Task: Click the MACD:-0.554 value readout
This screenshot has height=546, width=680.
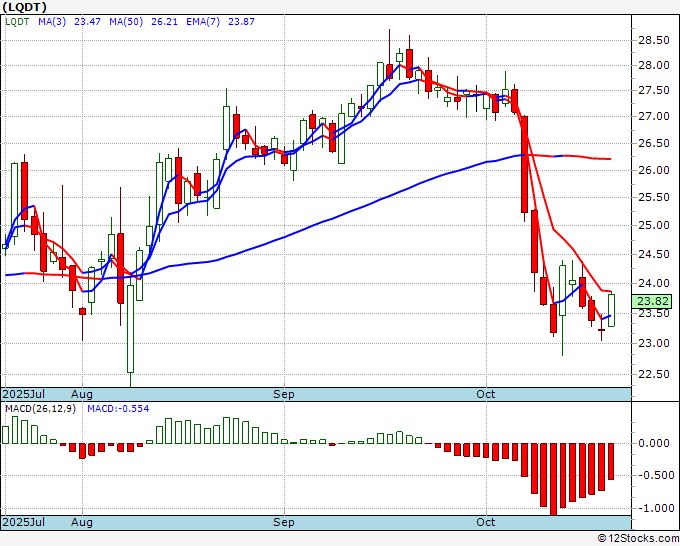Action: click(x=118, y=409)
